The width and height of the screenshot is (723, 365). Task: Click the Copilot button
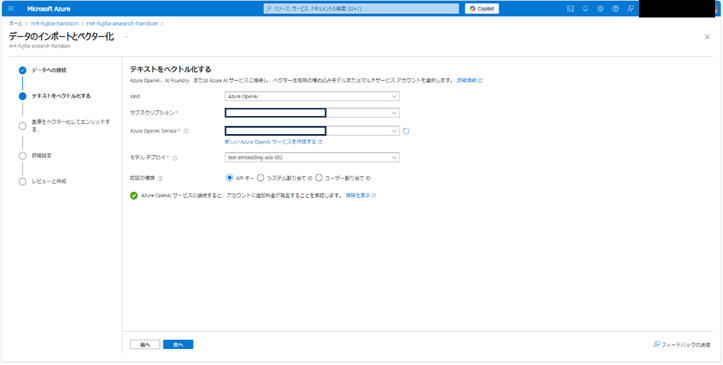coord(482,9)
